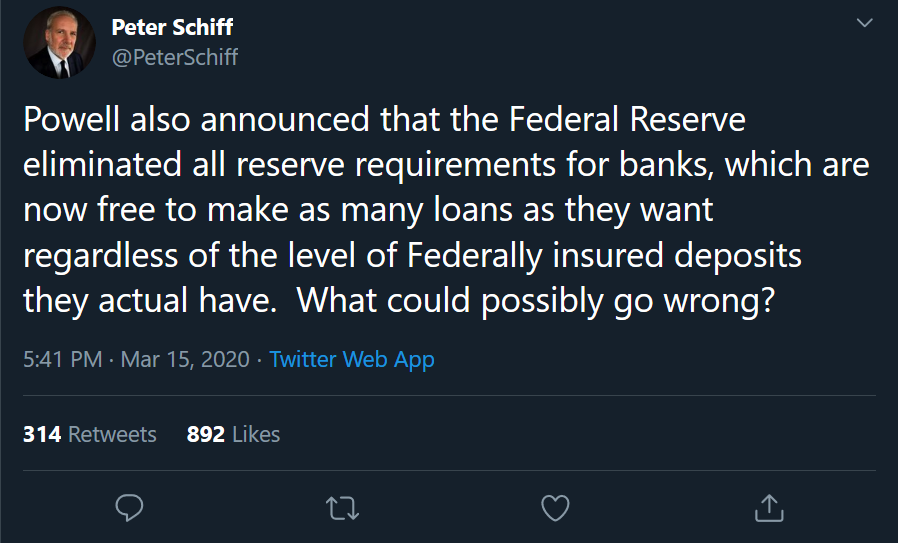898x543 pixels.
Task: Click the 5:41 PM timestamp
Action: (x=62, y=359)
